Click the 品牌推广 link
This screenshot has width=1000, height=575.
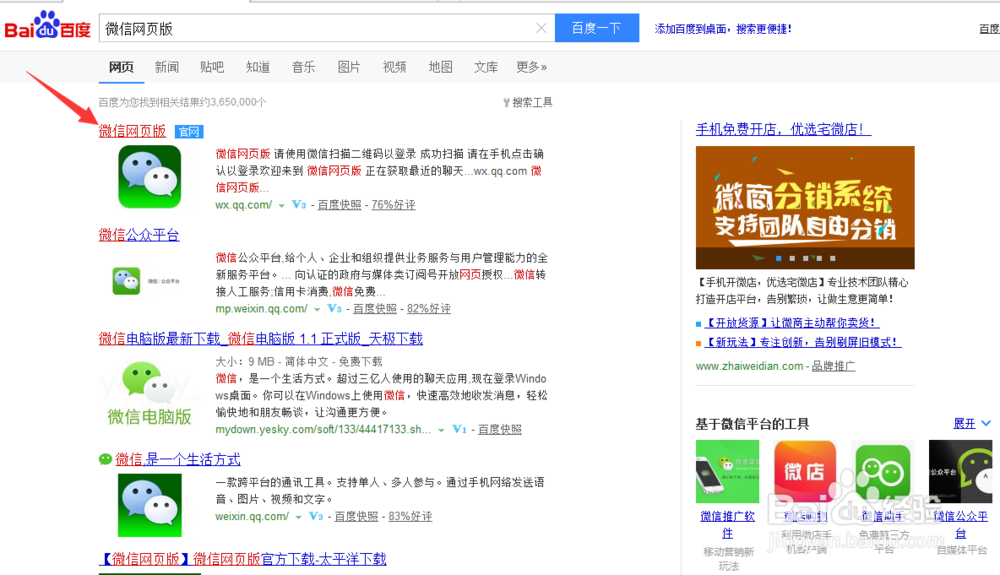833,367
